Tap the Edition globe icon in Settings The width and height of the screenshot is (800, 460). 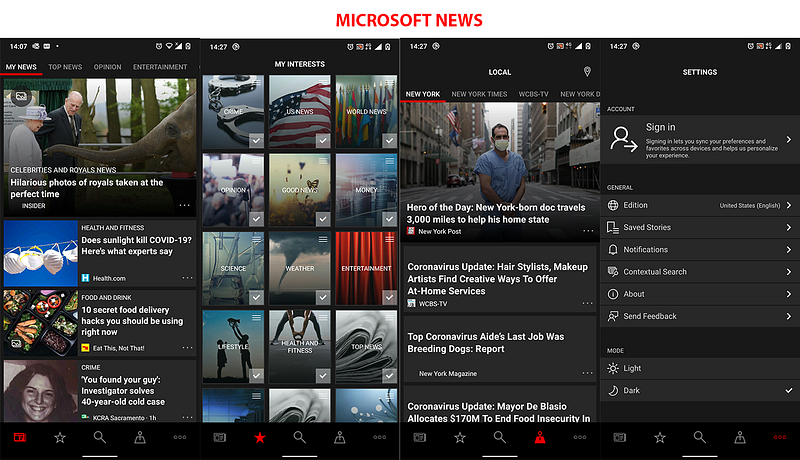(x=613, y=205)
